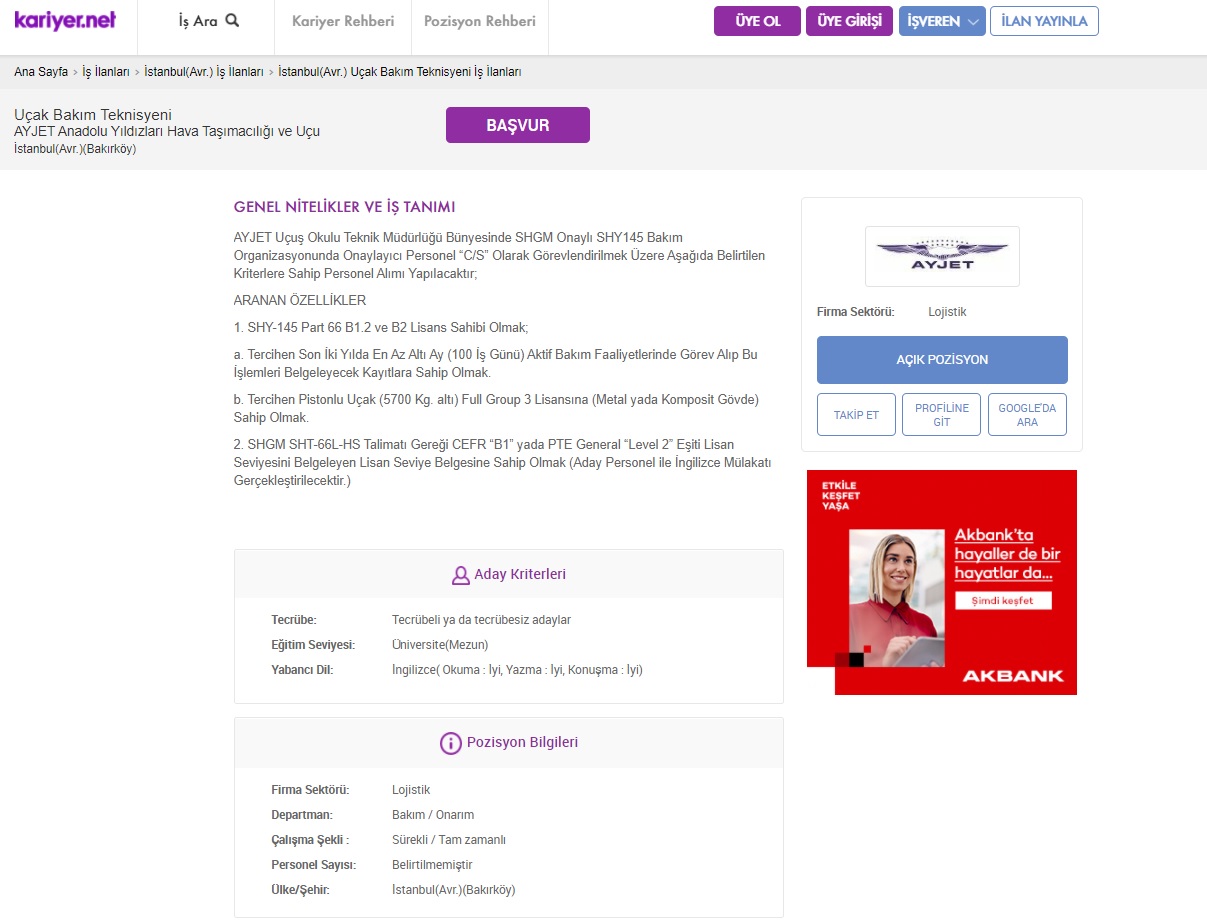The height and width of the screenshot is (923, 1207).
Task: Open the Pozisyon Rehberi menu
Action: tap(480, 21)
